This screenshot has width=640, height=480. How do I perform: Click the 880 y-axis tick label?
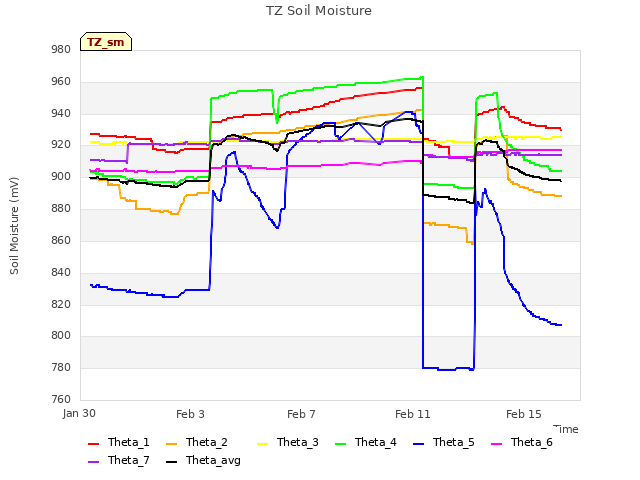(x=61, y=209)
